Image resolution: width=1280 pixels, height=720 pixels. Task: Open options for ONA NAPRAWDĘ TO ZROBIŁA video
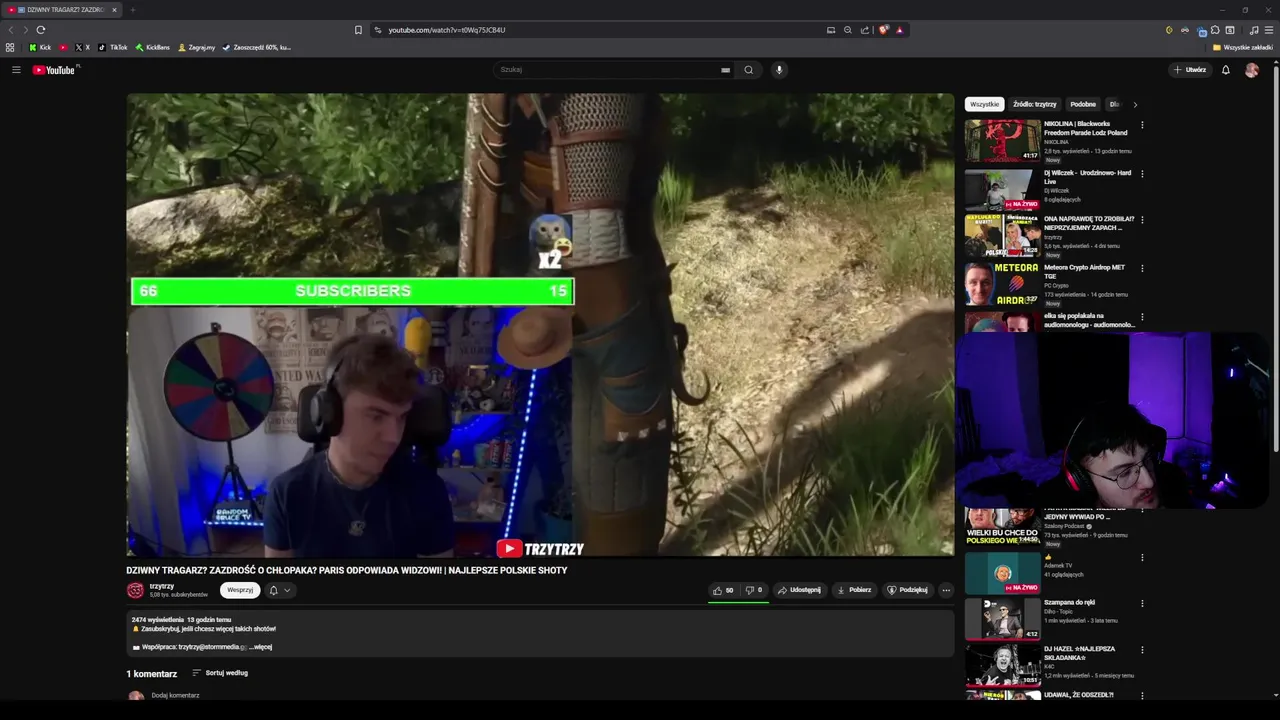(x=1142, y=220)
